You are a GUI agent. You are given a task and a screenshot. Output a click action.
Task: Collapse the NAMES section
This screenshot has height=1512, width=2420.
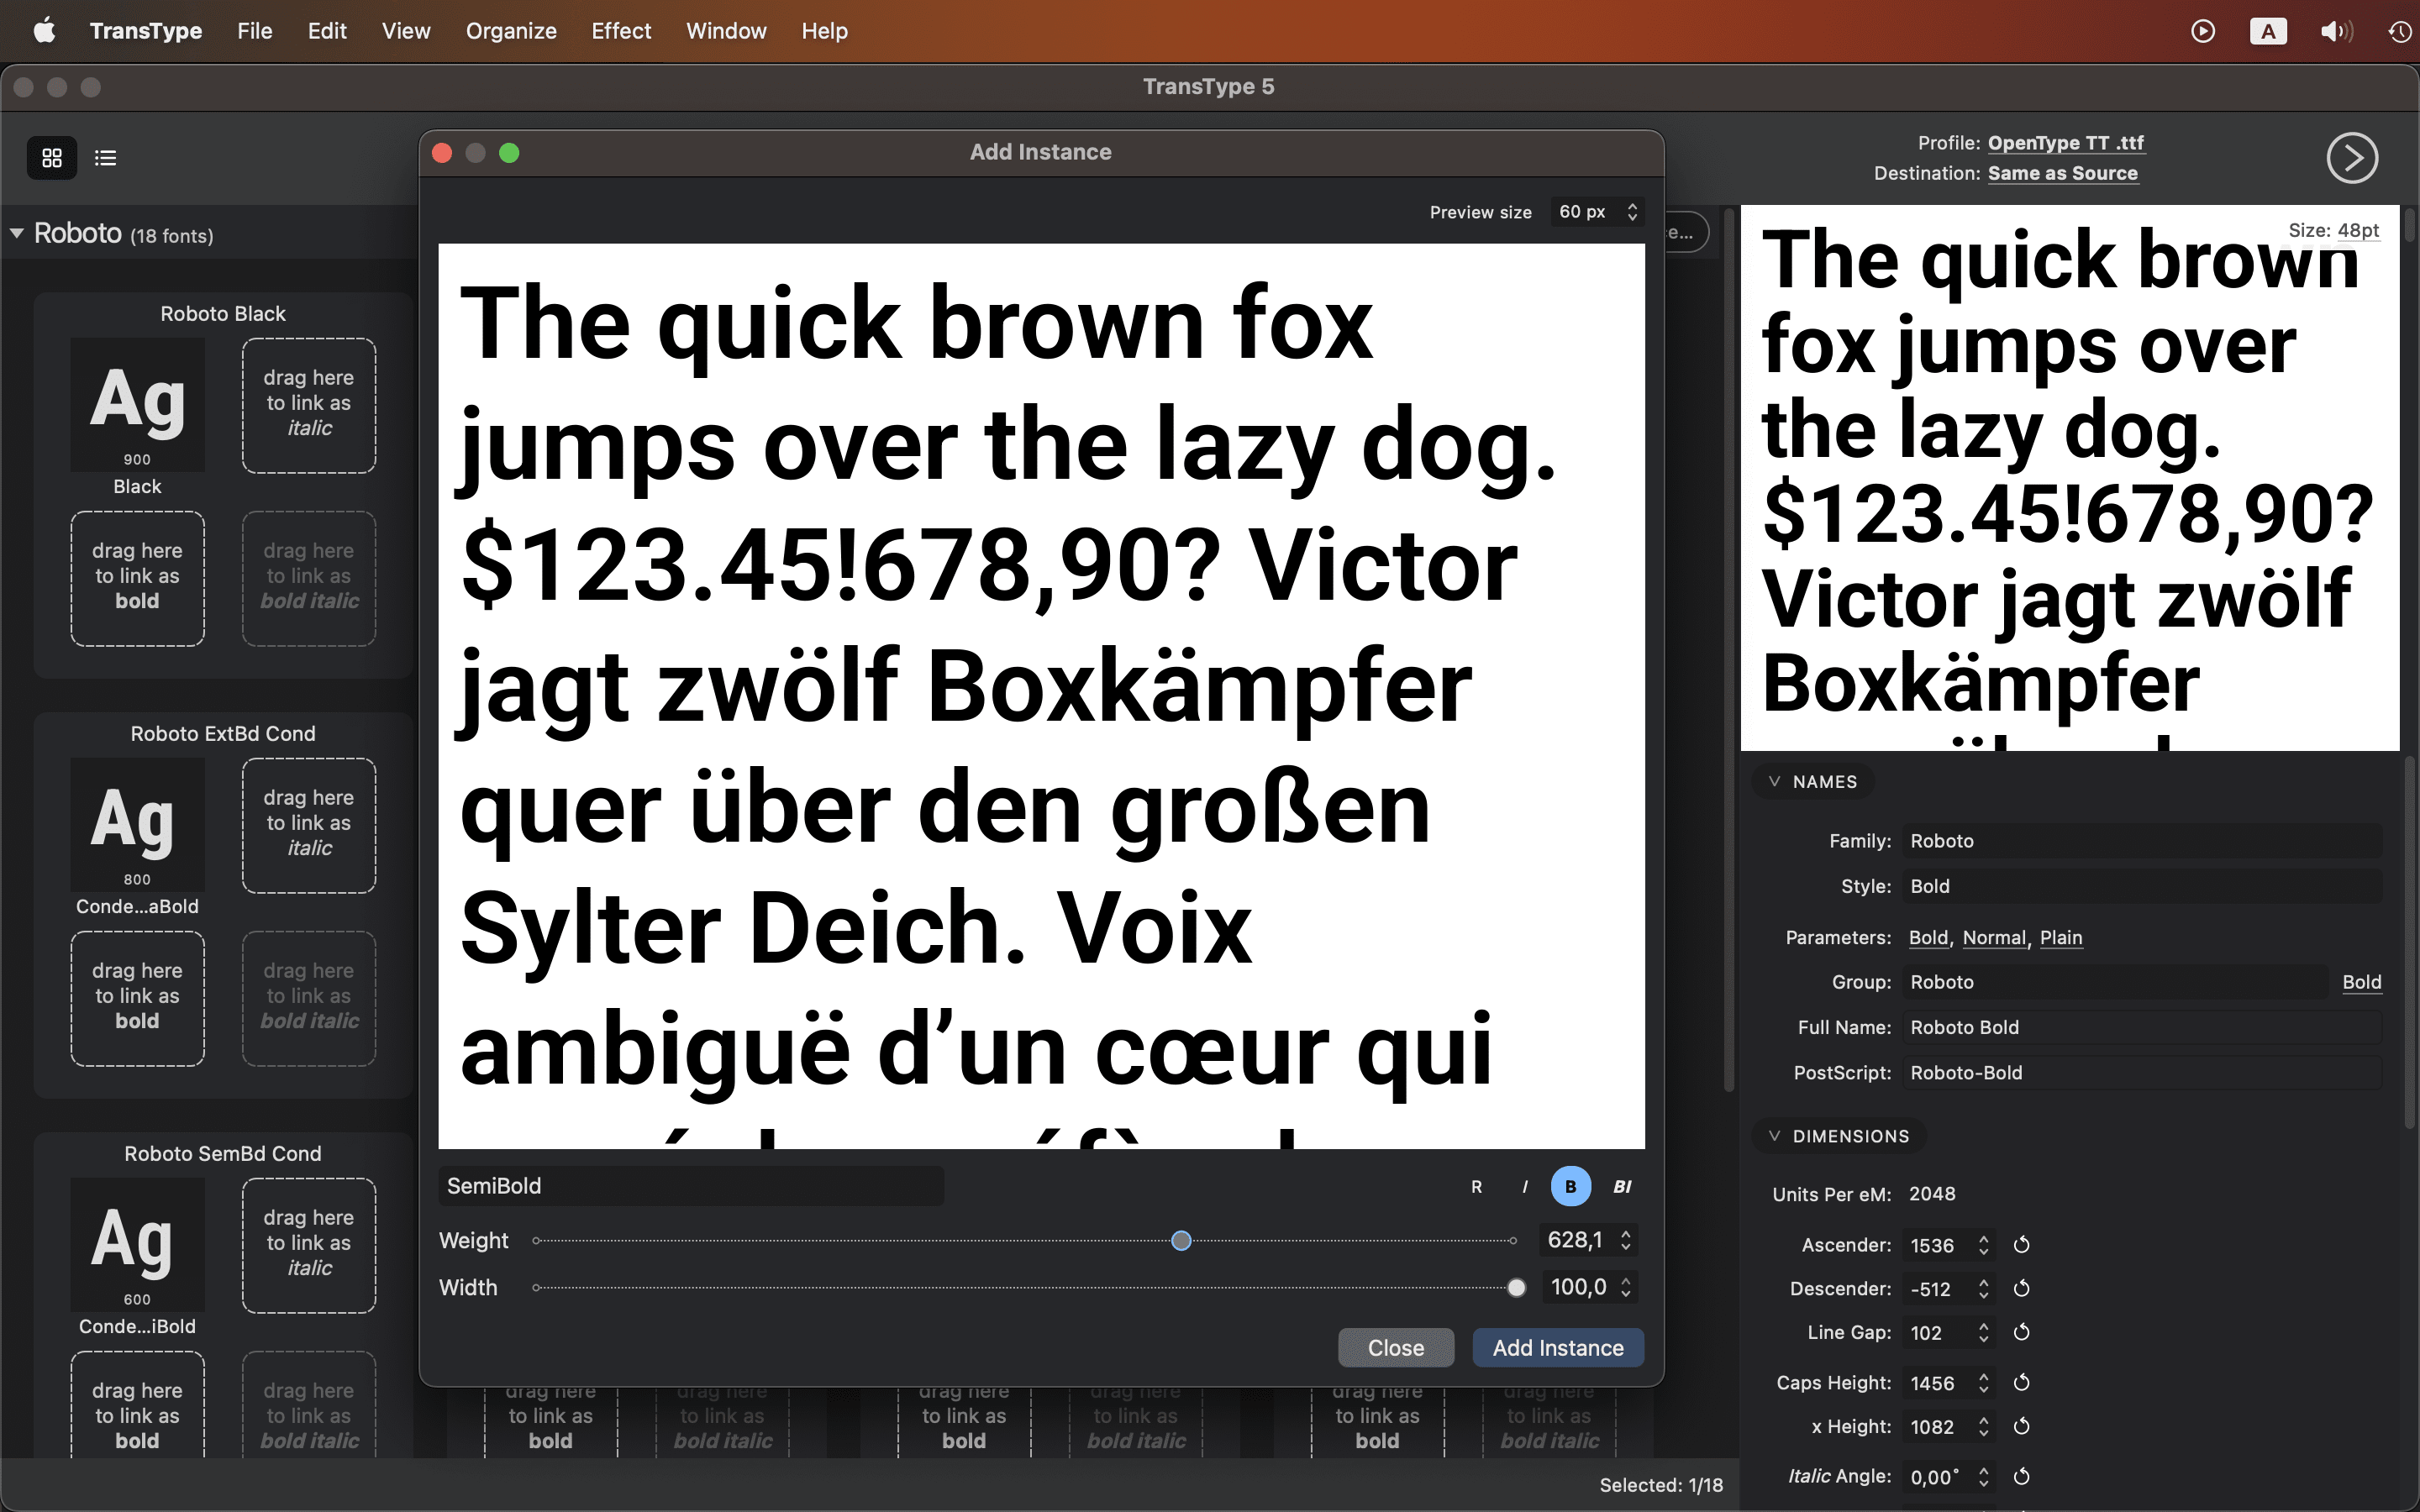click(x=1774, y=781)
